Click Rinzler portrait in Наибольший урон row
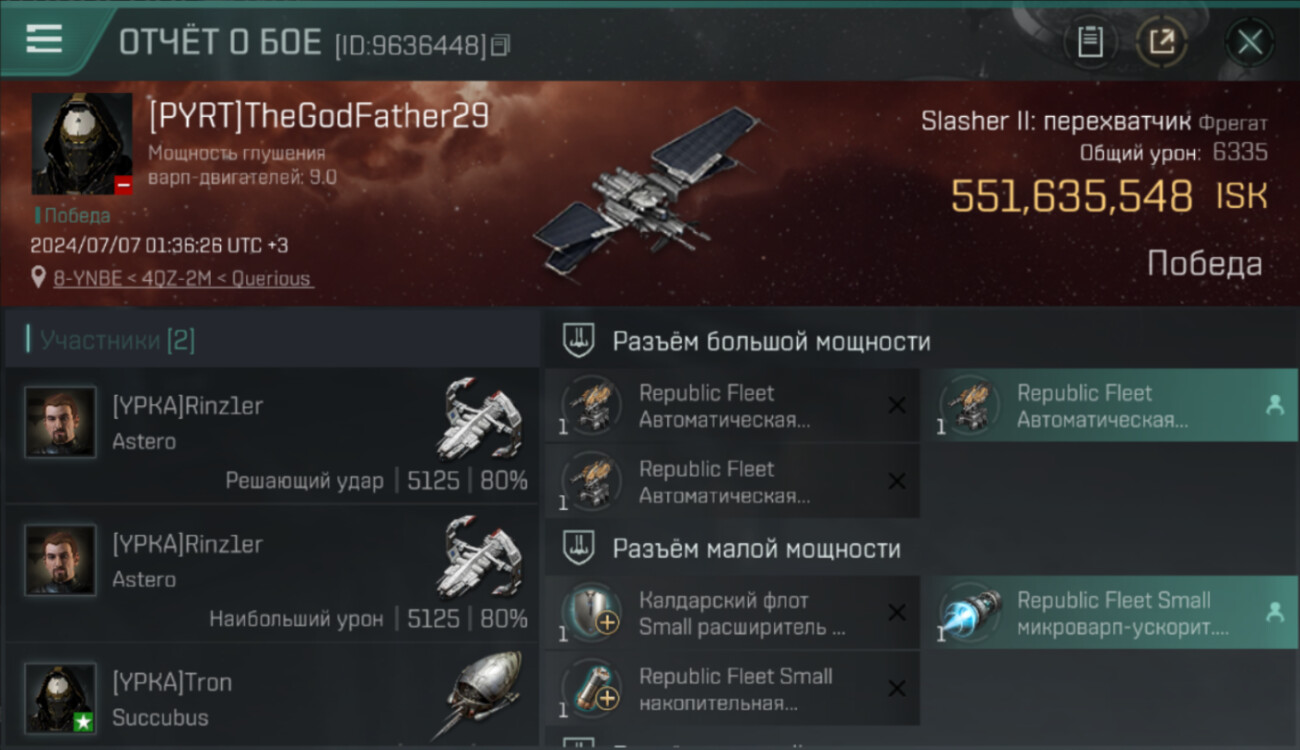Image resolution: width=1300 pixels, height=750 pixels. 61,560
